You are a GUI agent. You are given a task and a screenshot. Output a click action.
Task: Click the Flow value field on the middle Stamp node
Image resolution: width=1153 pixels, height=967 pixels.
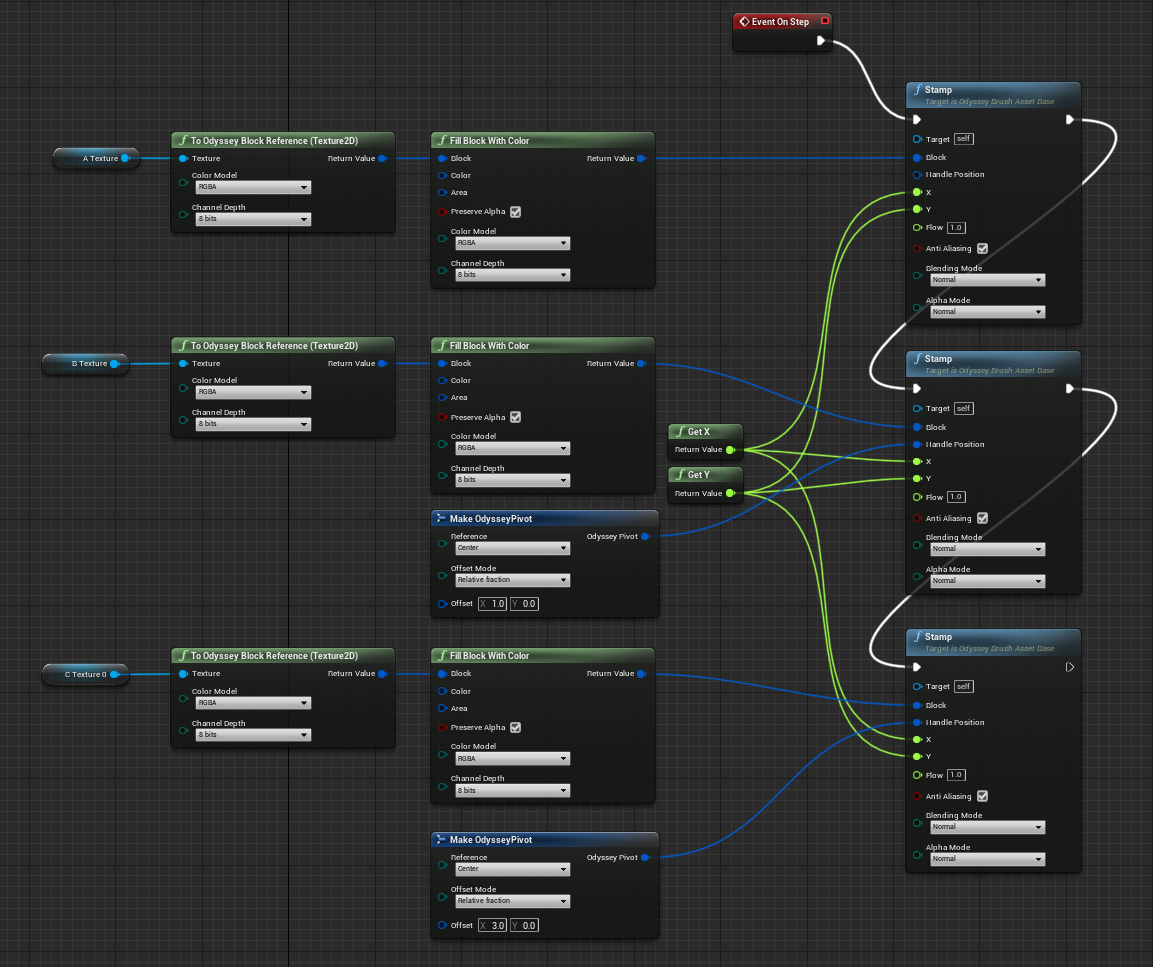[x=957, y=497]
